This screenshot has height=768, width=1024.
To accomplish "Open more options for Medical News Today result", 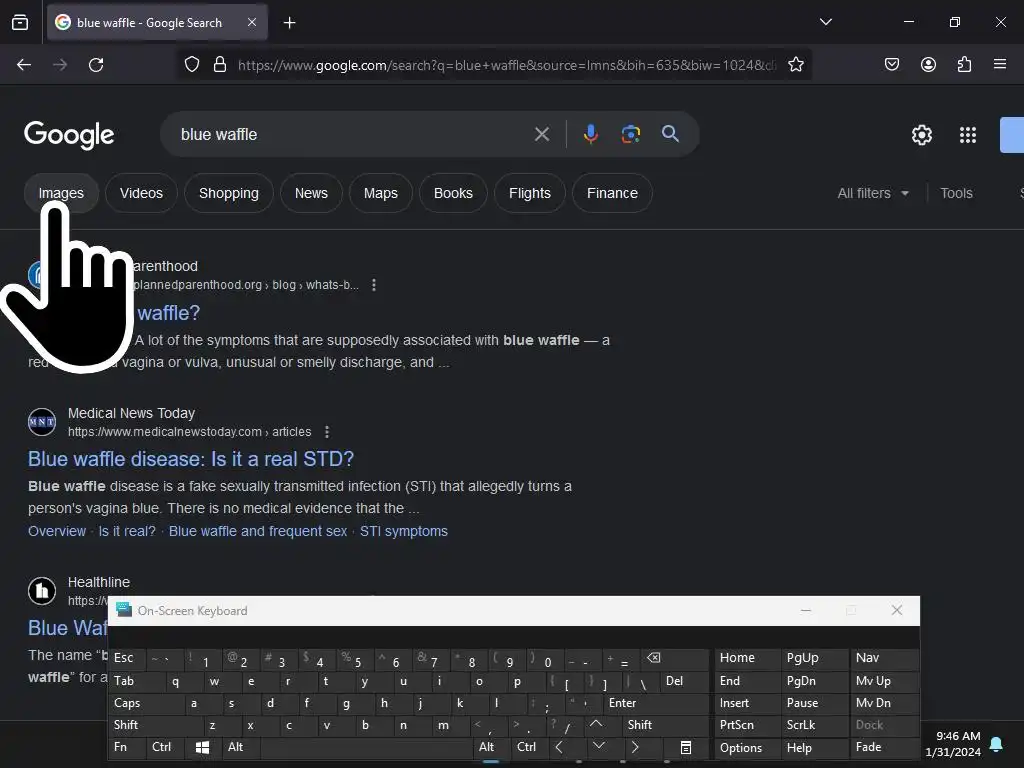I will [x=327, y=432].
